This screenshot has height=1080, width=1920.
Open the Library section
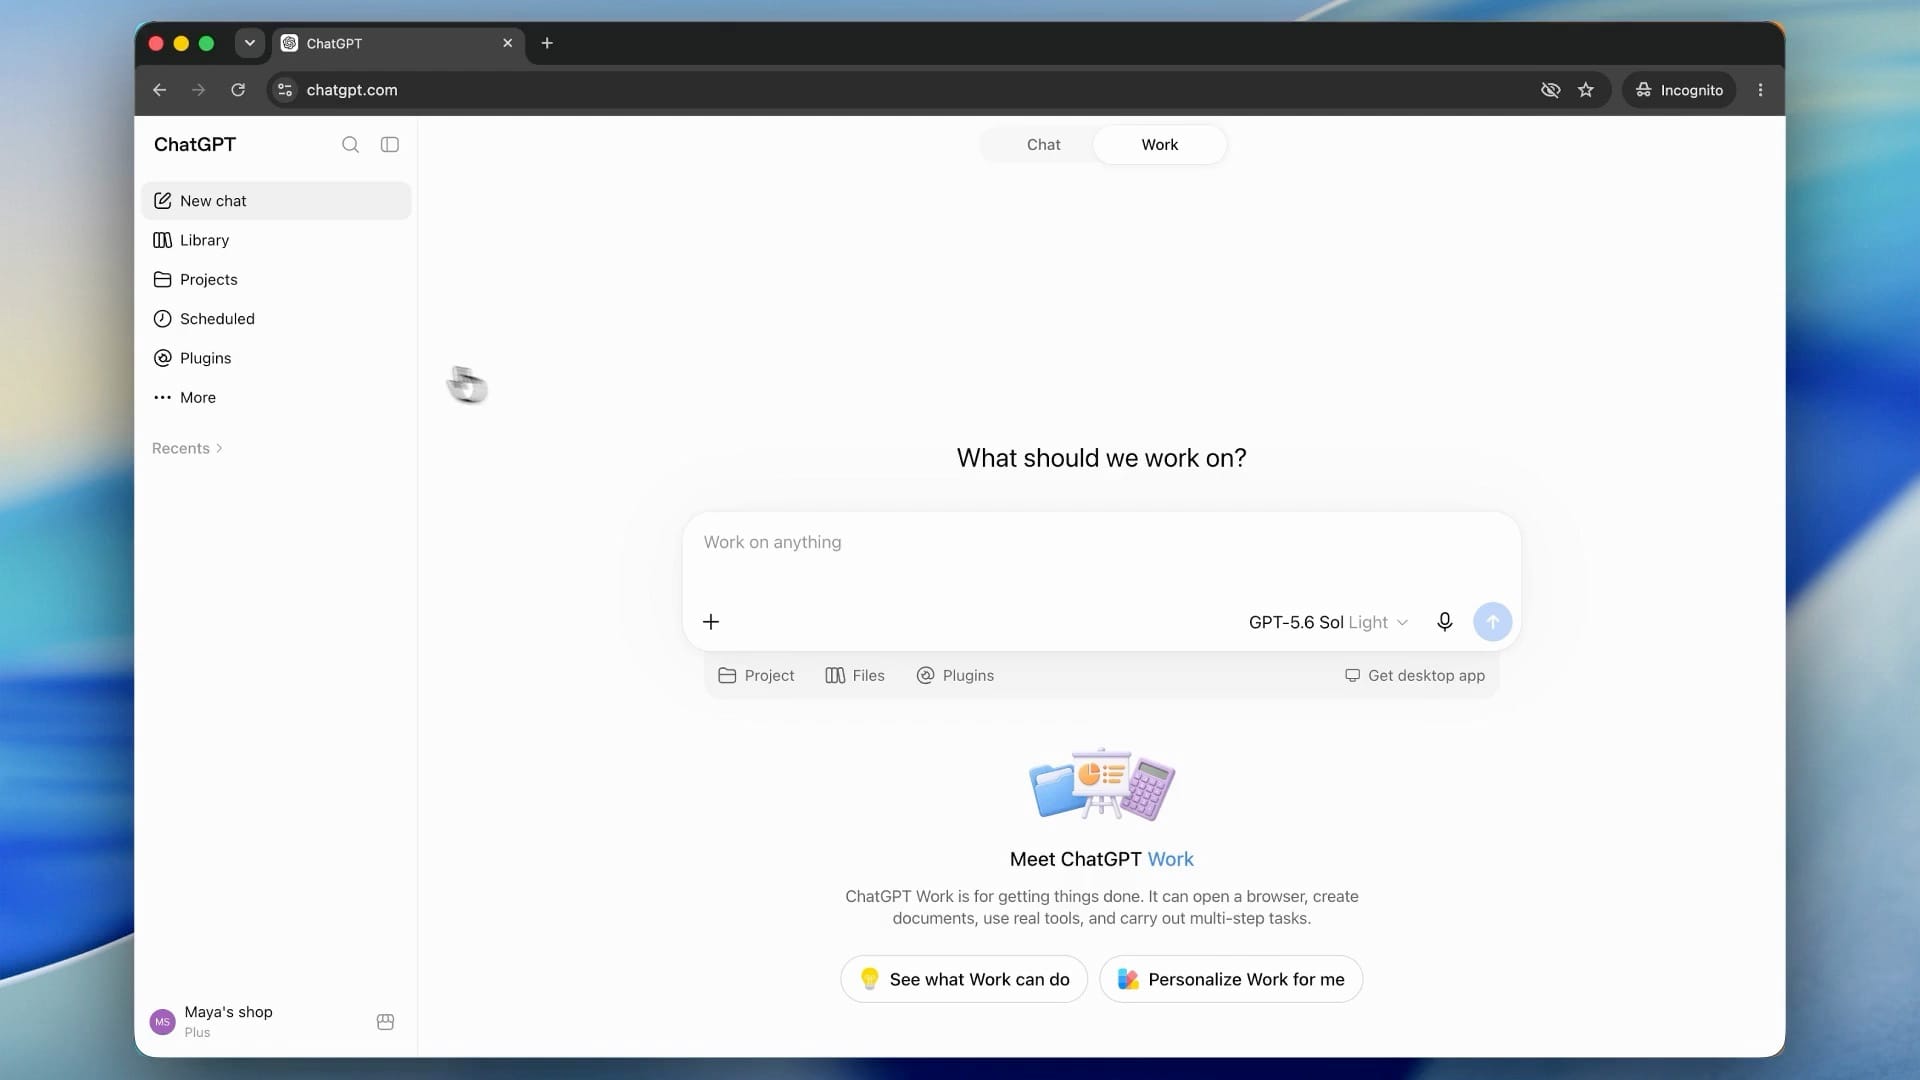tap(276, 240)
